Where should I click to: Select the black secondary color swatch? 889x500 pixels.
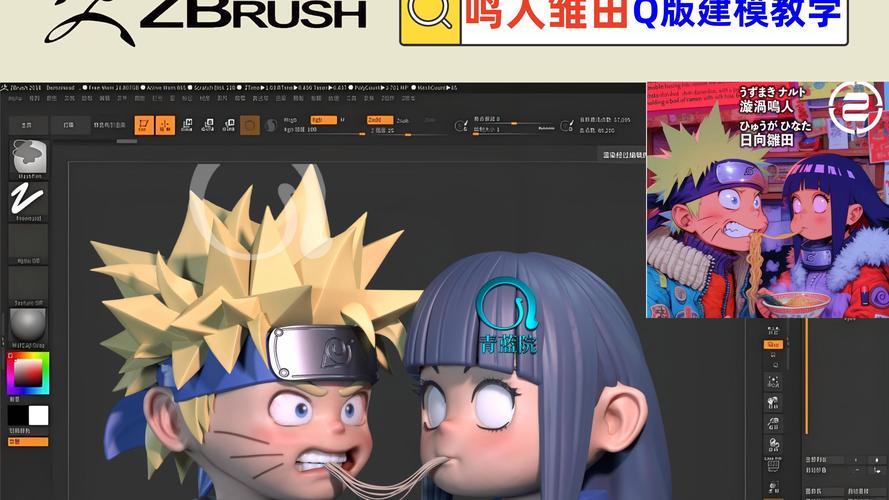pyautogui.click(x=17, y=416)
